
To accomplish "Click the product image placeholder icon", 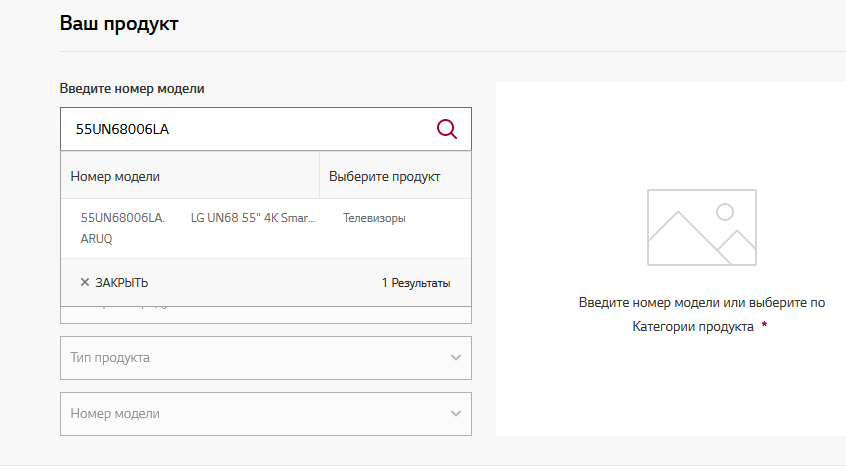I will point(701,226).
